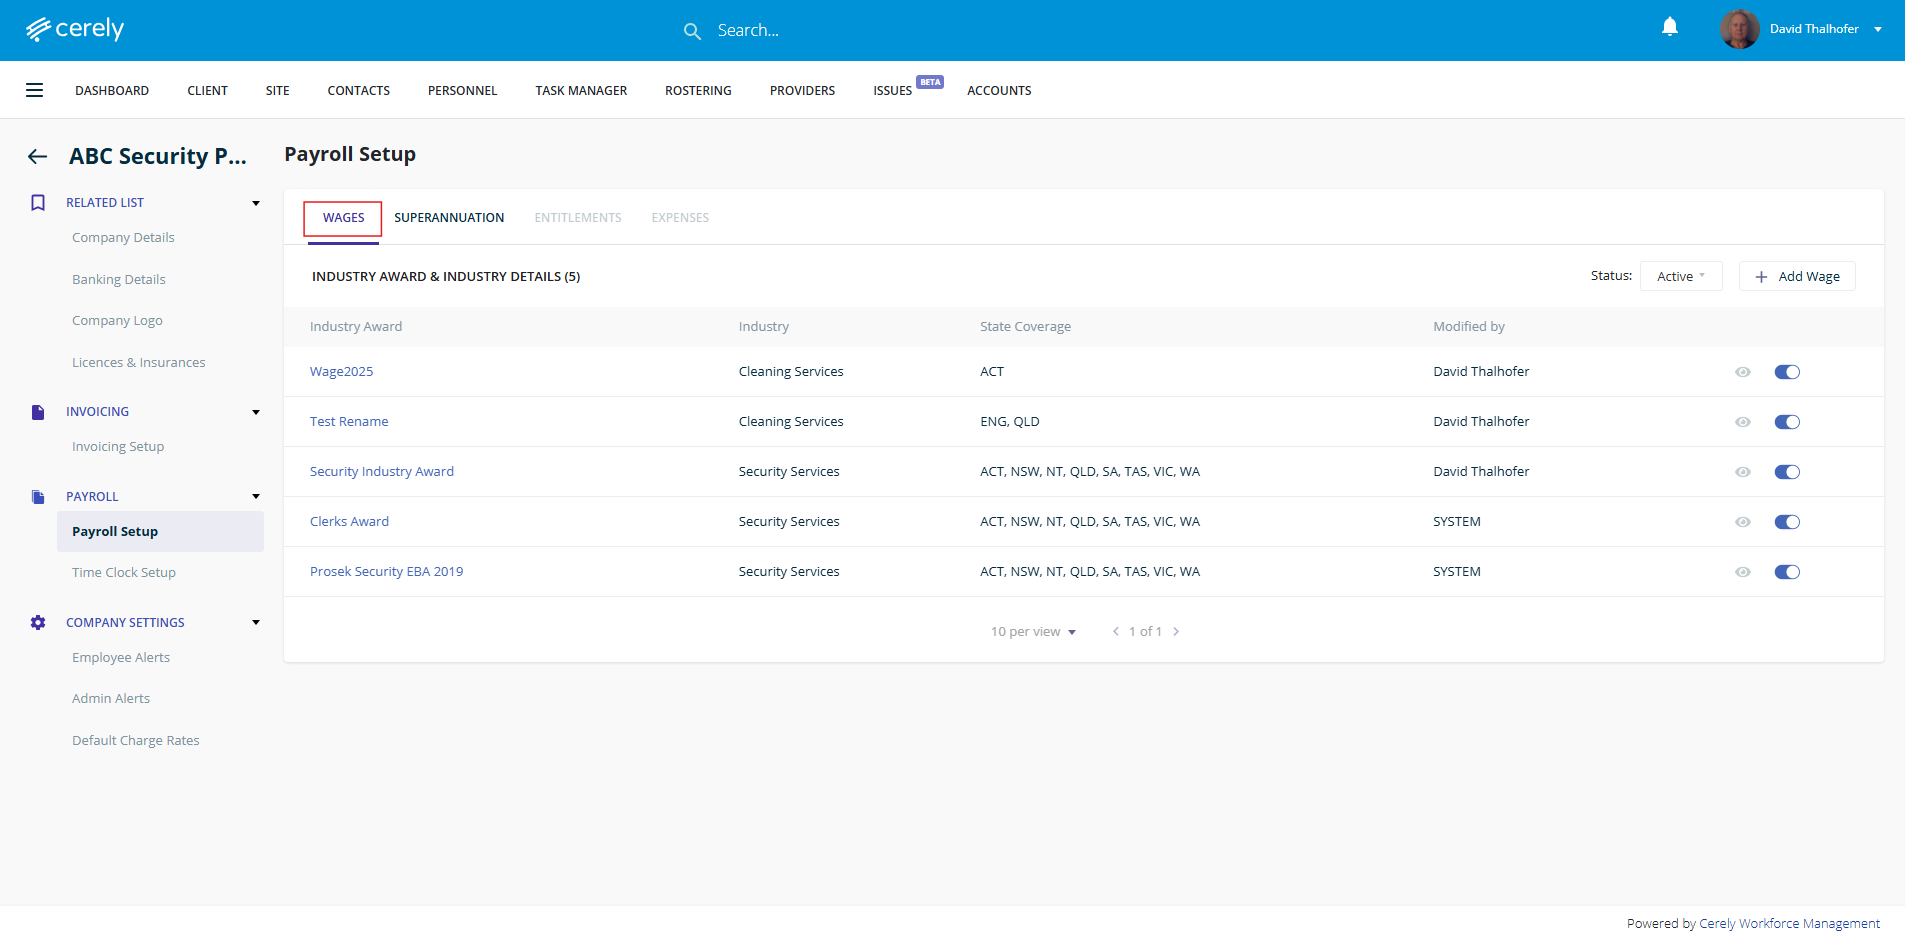This screenshot has width=1905, height=937.
Task: Open the Status Active dropdown
Action: (x=1680, y=276)
